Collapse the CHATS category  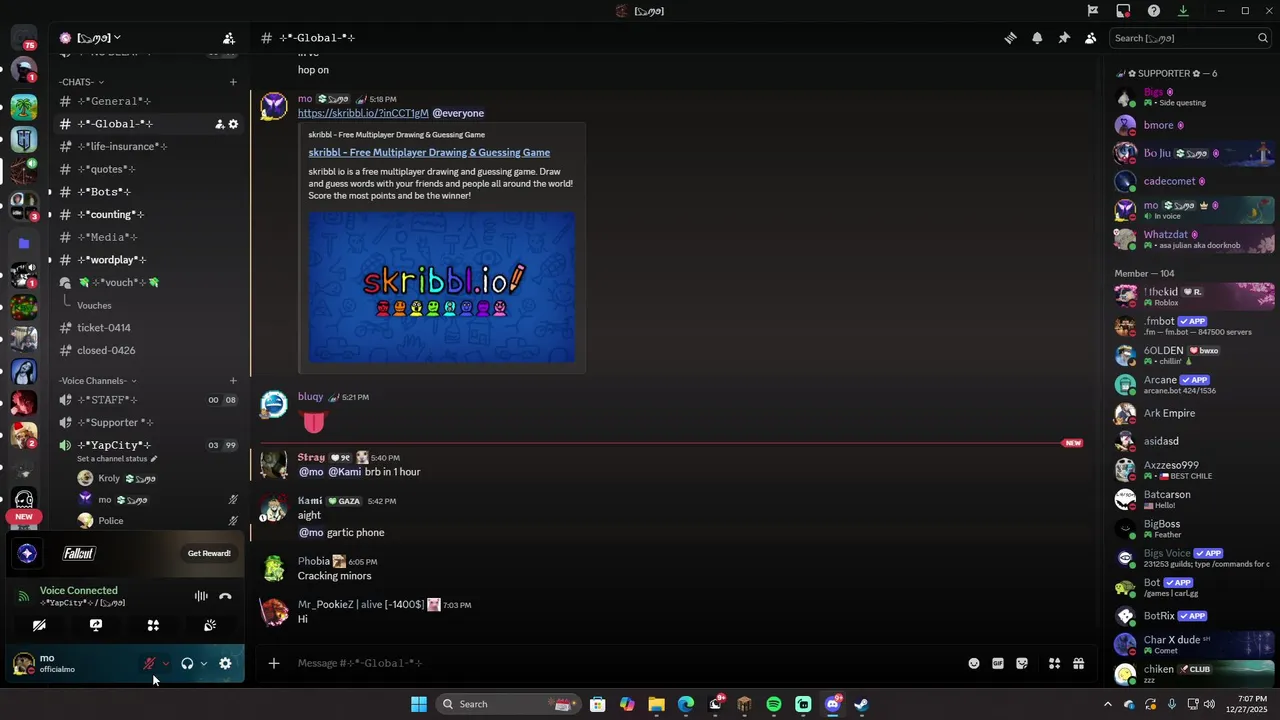pos(81,82)
